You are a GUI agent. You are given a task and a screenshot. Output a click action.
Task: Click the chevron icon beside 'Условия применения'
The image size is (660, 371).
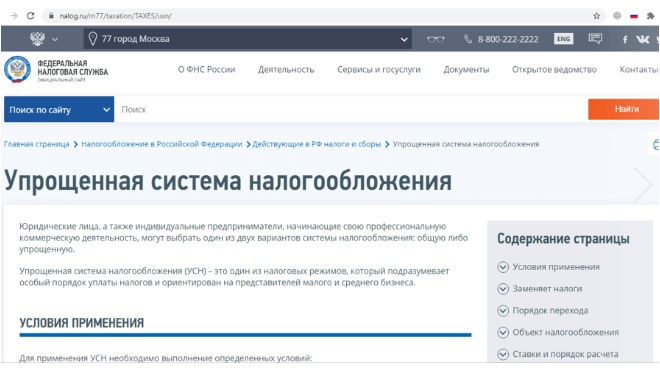click(503, 267)
